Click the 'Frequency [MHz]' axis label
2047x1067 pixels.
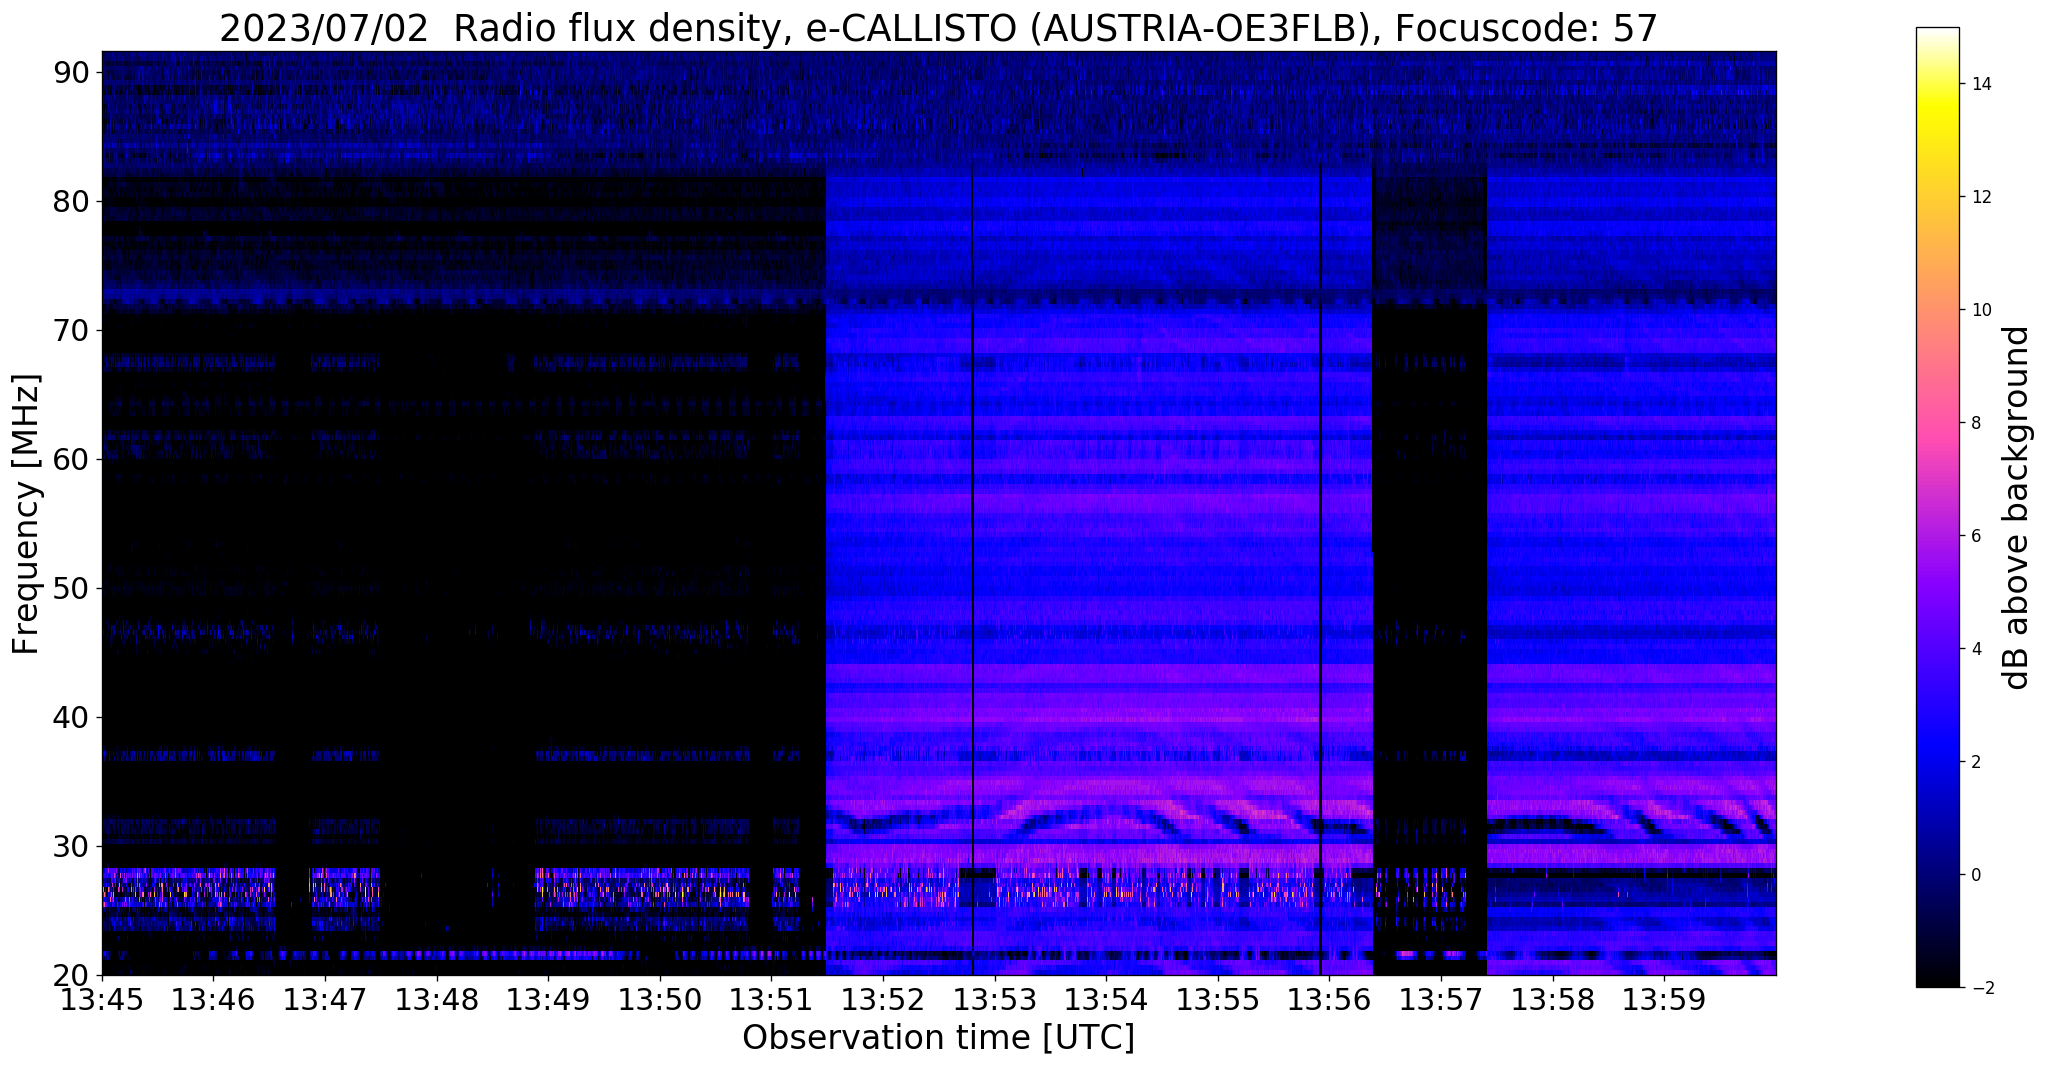(27, 514)
